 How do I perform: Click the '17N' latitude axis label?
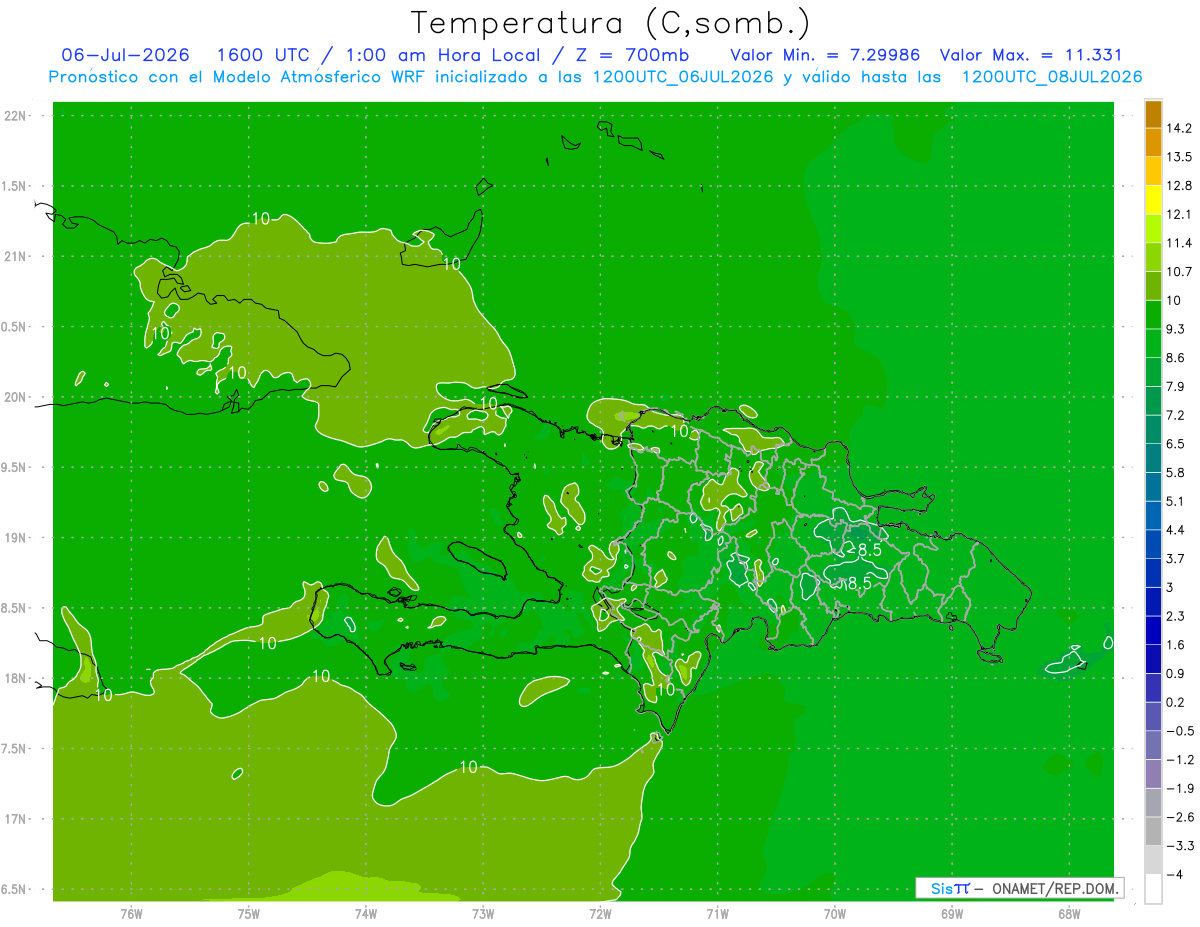click(x=16, y=820)
